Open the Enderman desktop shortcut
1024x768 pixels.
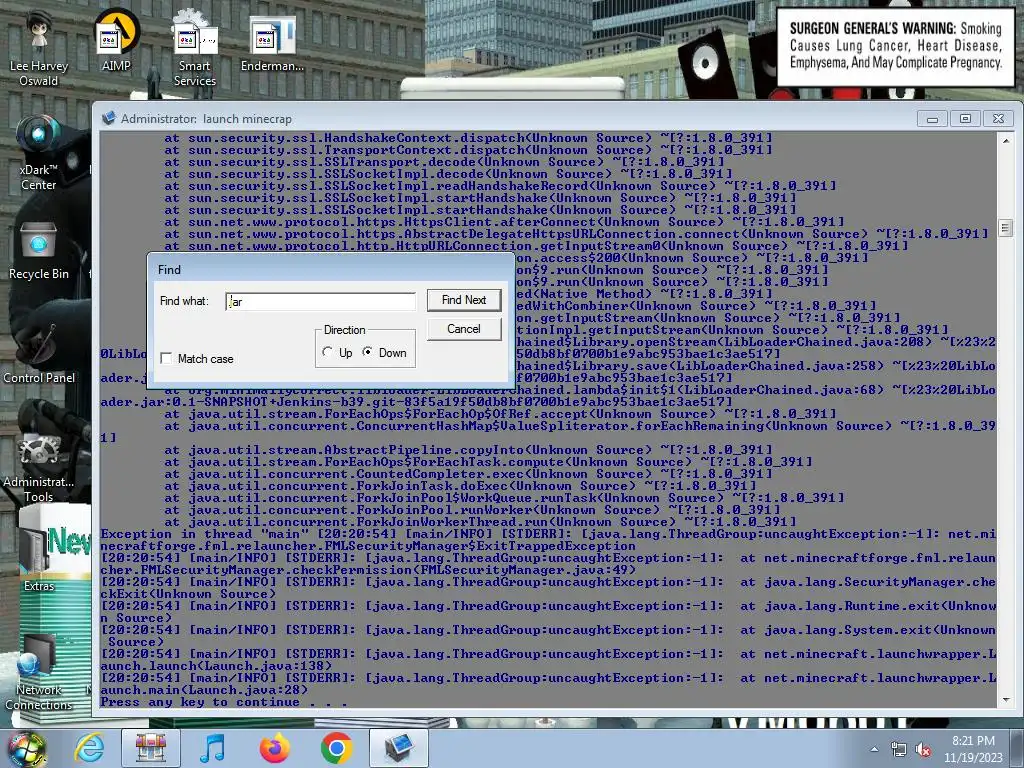tap(272, 42)
